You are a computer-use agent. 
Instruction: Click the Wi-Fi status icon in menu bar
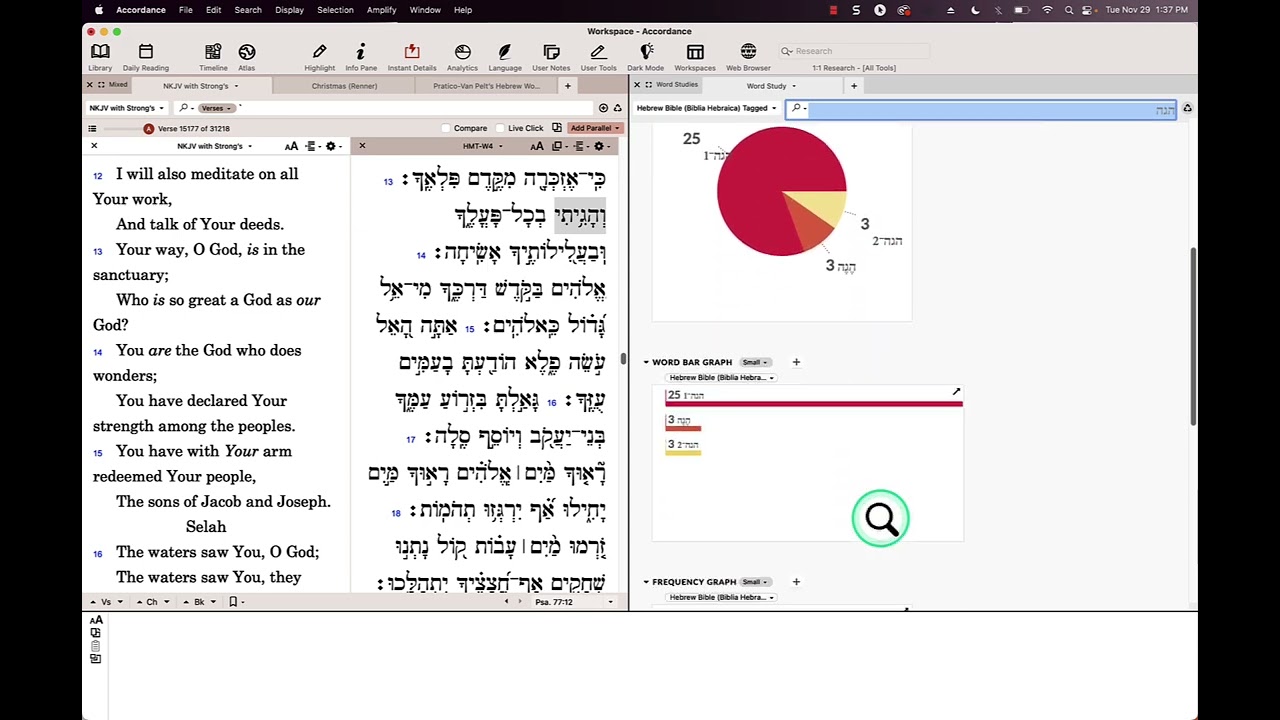click(1047, 10)
